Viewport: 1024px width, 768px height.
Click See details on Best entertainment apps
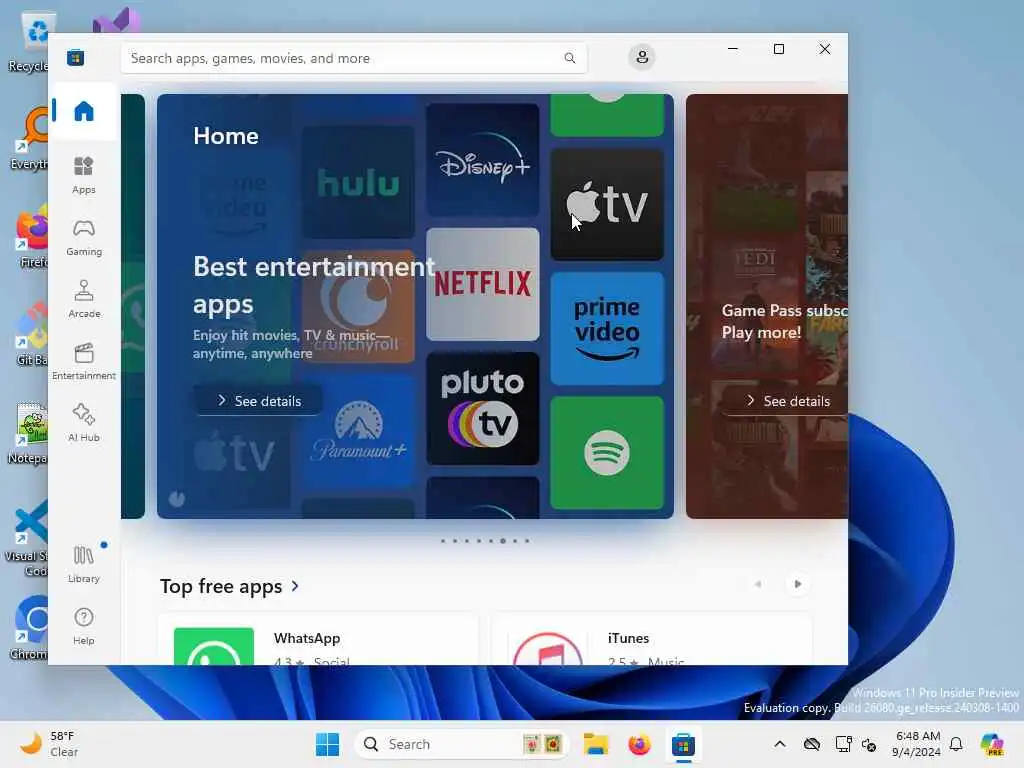coord(259,400)
